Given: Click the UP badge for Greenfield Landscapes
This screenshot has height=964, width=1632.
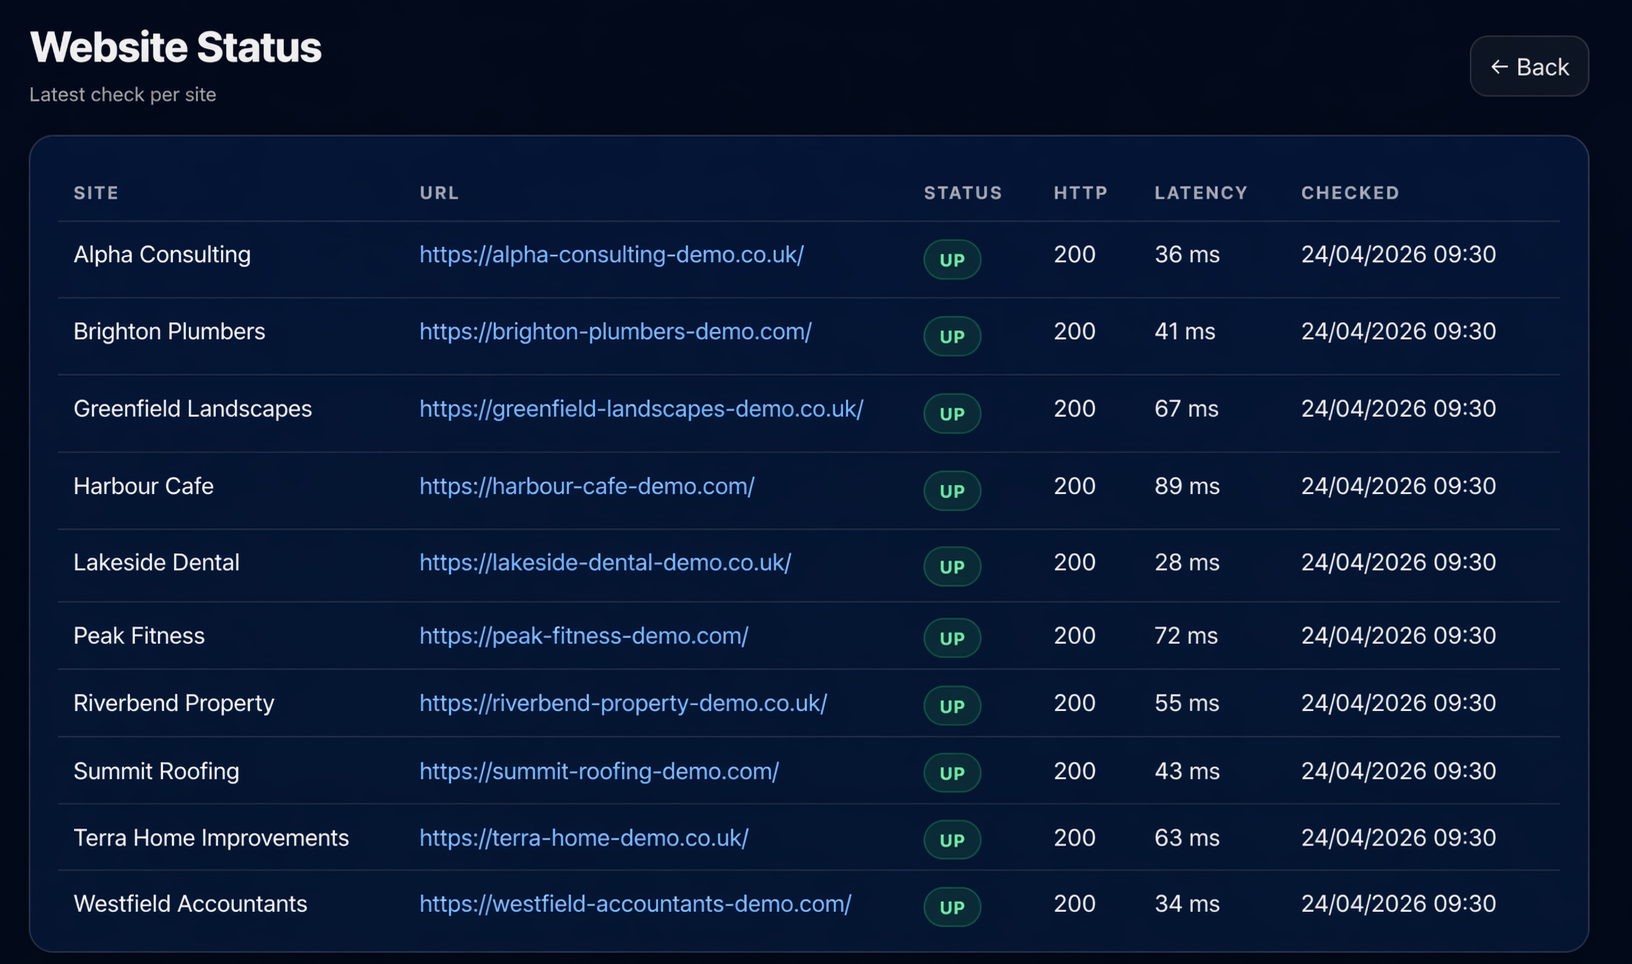Looking at the screenshot, I should (952, 414).
